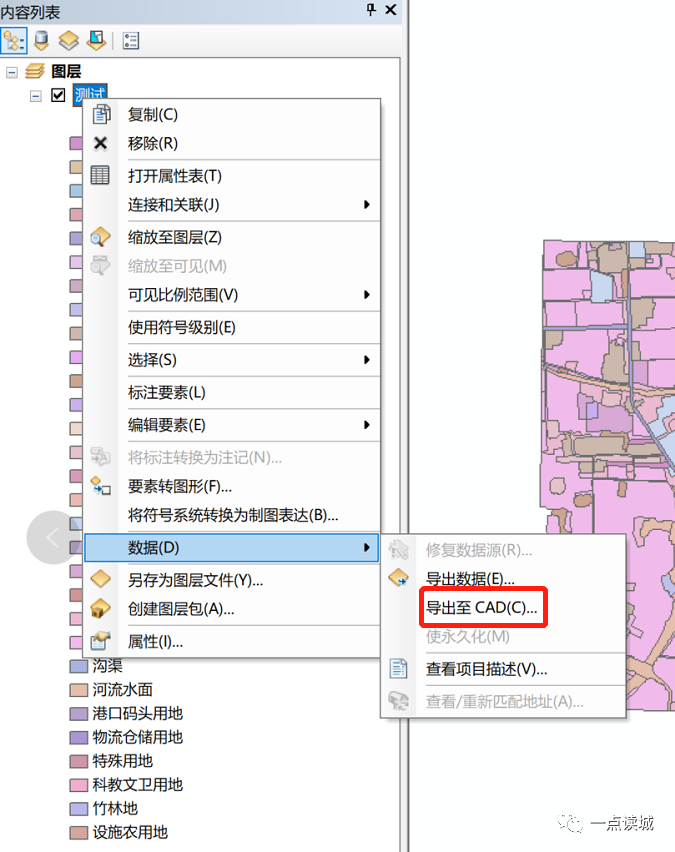Click the 要素转图形 convert icon
The image size is (675, 852).
[x=101, y=486]
